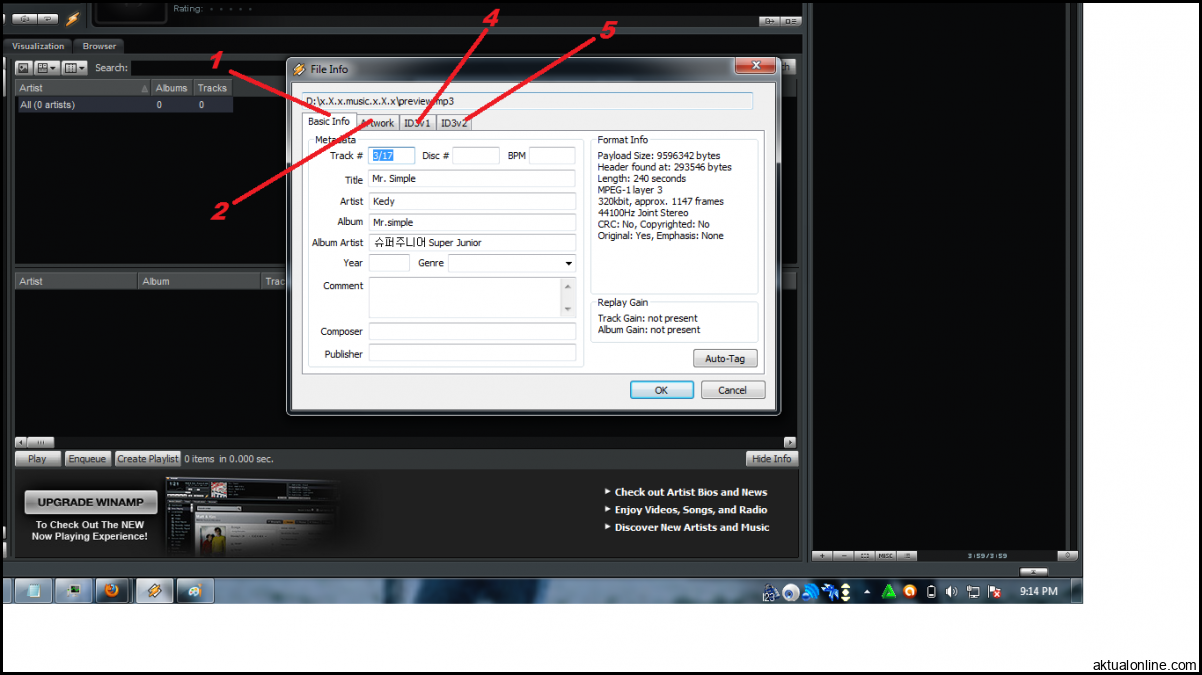Select the Artwork tab in File Info
This screenshot has height=675, width=1202.
coord(377,123)
